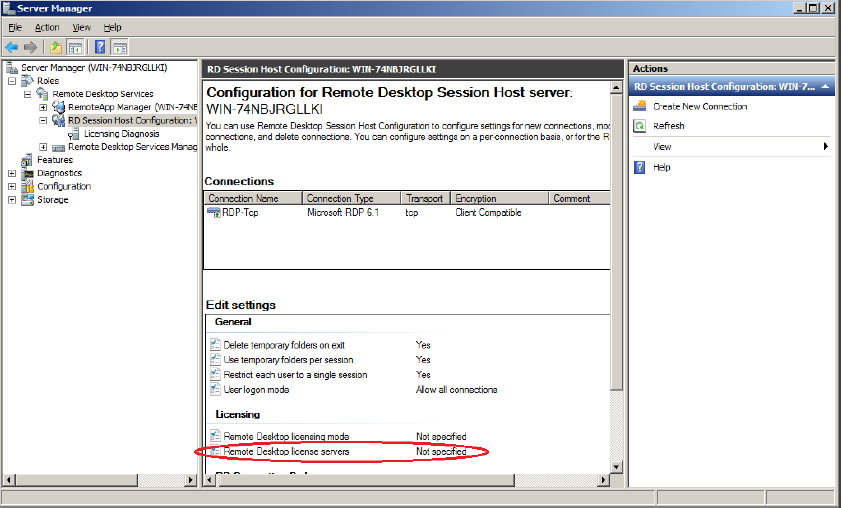Viewport: 842px width, 508px height.
Task: Click the Configuration node icon
Action: 27,186
